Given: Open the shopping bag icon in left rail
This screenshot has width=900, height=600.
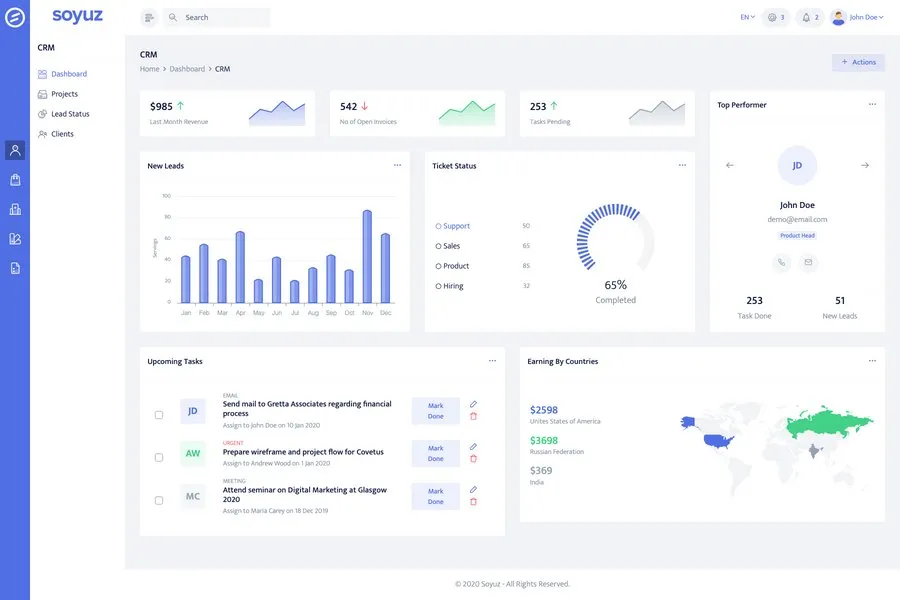Looking at the screenshot, I should click(15, 180).
